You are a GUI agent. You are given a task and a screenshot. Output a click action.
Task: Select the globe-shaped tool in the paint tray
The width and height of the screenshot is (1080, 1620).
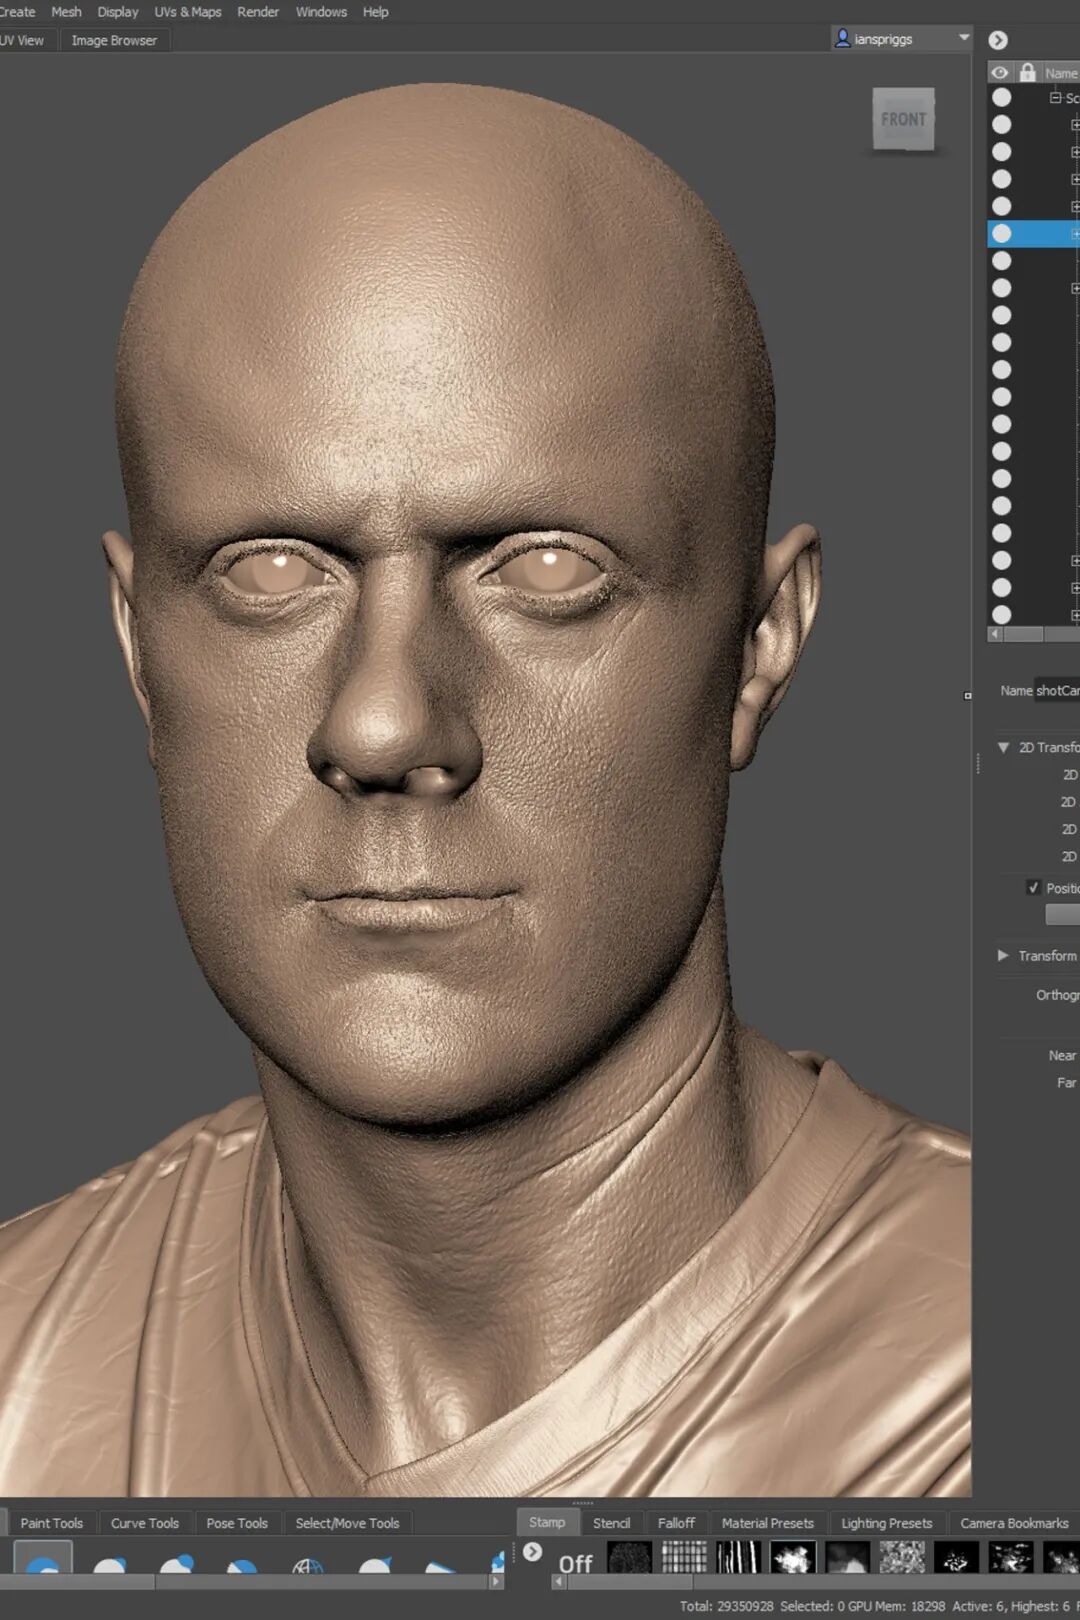click(308, 1565)
